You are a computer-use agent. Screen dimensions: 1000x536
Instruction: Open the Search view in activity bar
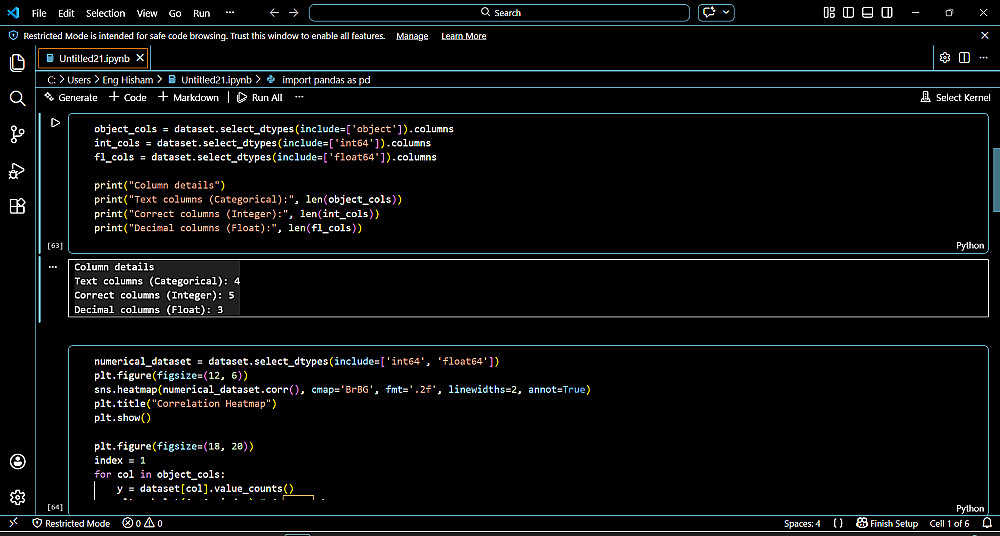coord(17,98)
